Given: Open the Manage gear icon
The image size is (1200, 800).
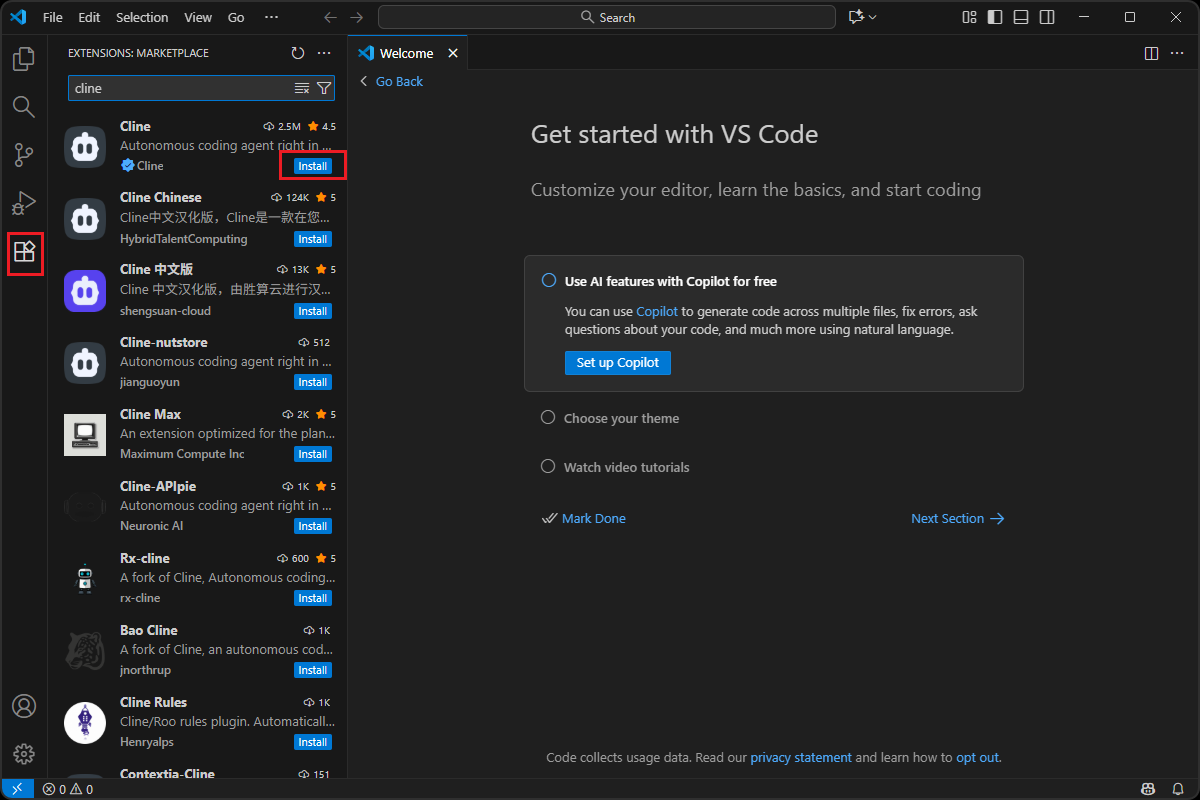Looking at the screenshot, I should coord(24,753).
